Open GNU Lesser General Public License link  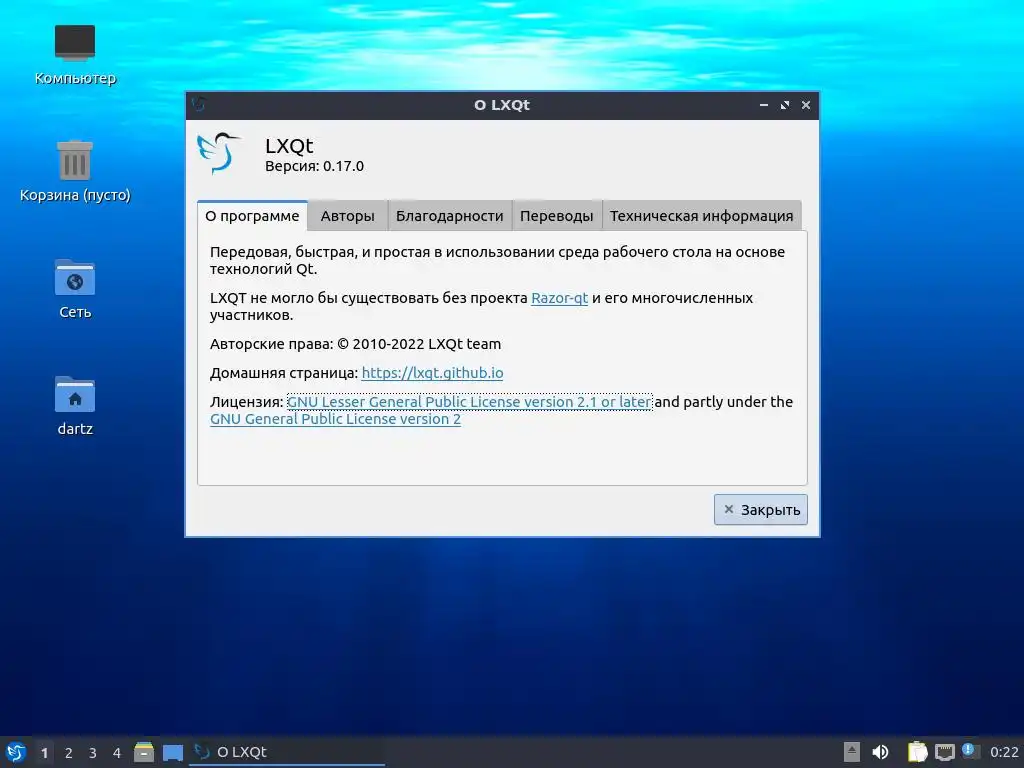coord(470,402)
